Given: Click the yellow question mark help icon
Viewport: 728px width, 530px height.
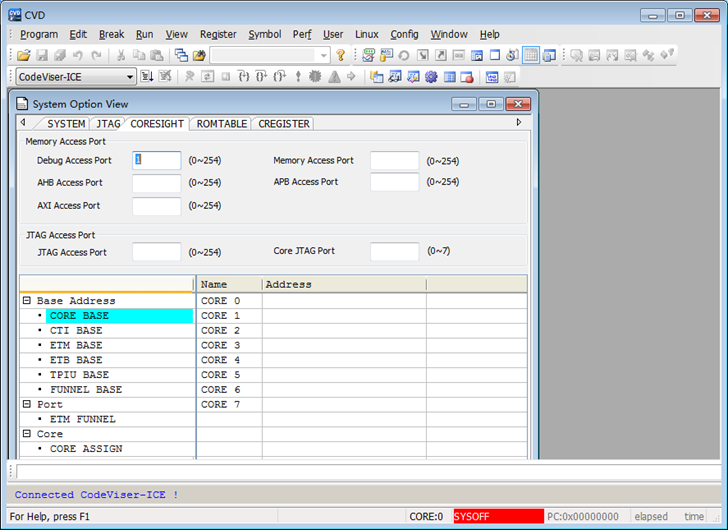Looking at the screenshot, I should click(x=341, y=56).
